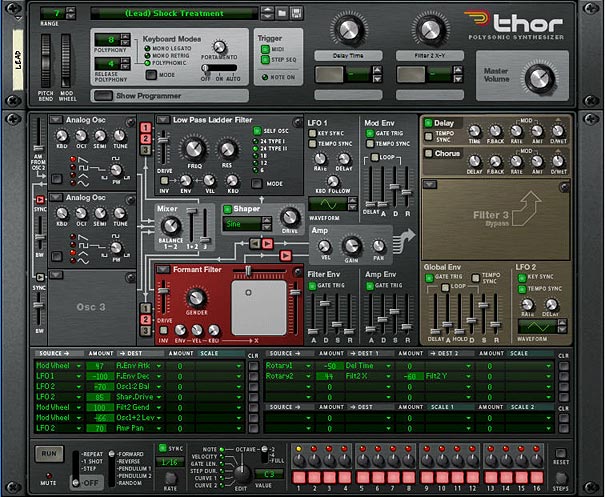Toggle the Delay effect on button
The height and width of the screenshot is (497, 605).
(428, 123)
